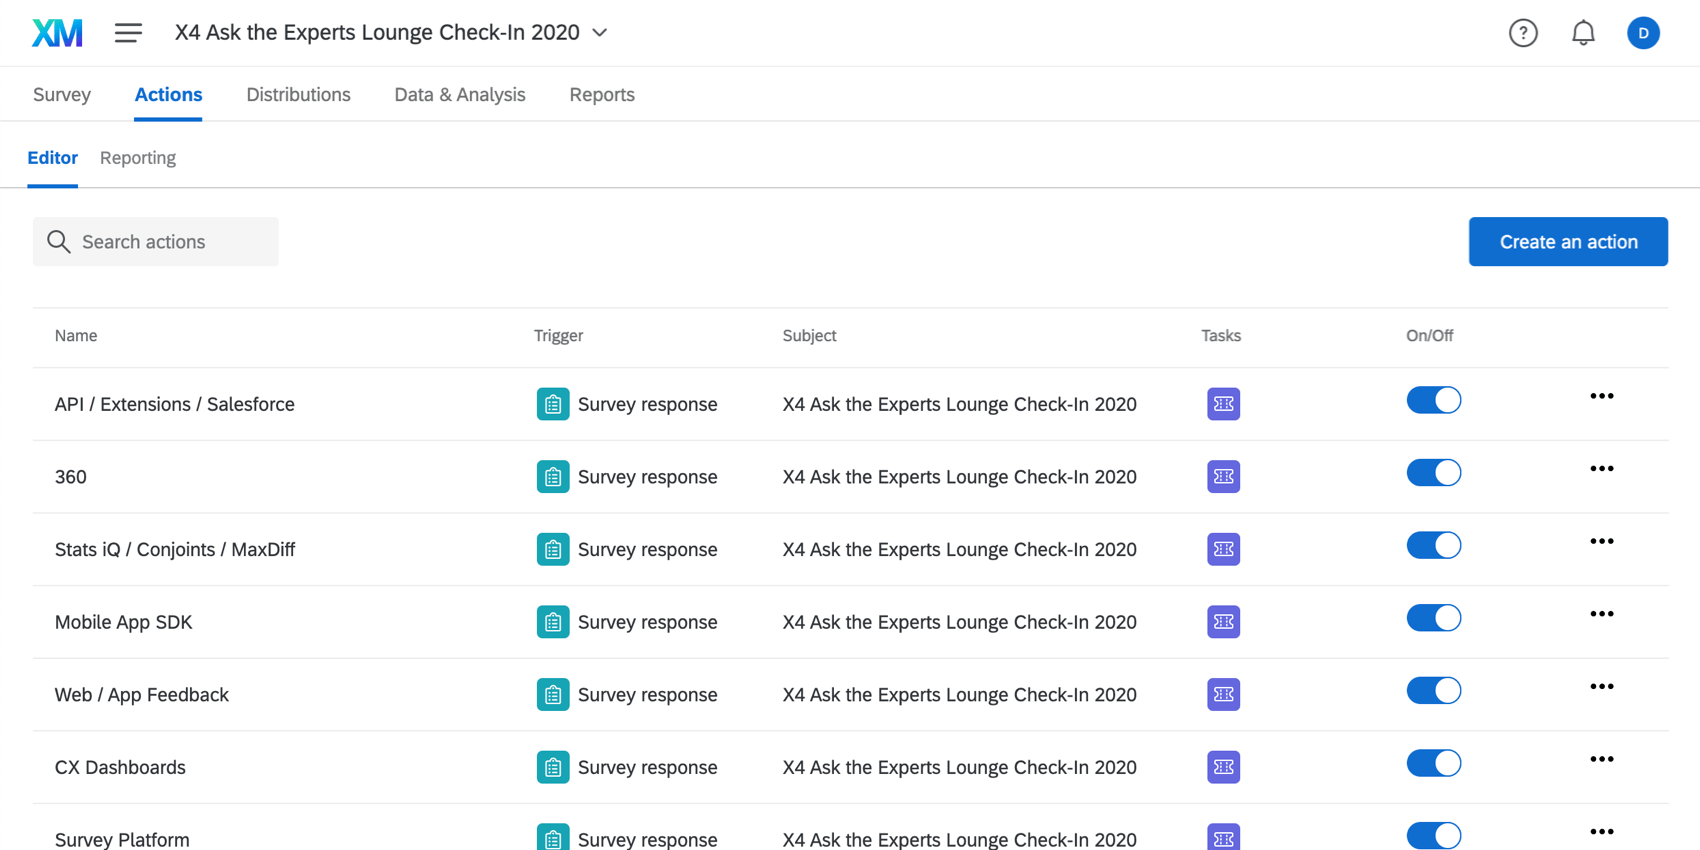
Task: Click the Name column header
Action: click(x=76, y=336)
